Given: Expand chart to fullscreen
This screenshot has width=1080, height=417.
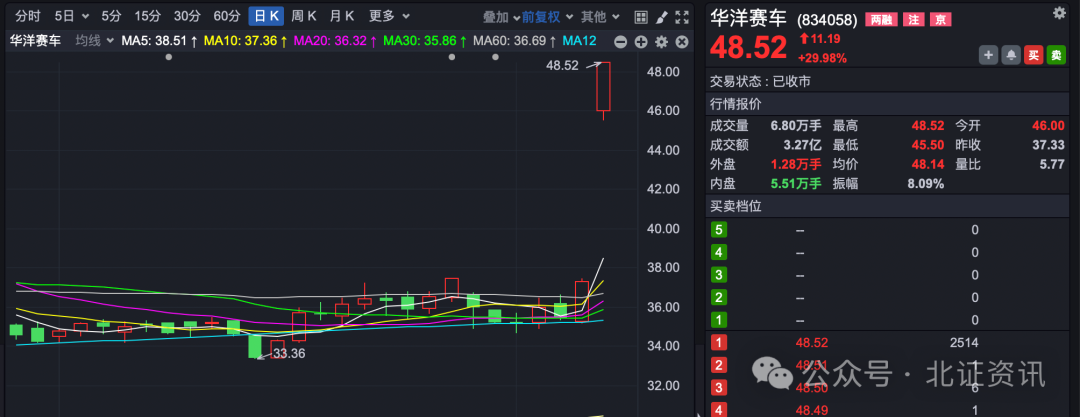Looking at the screenshot, I should tap(682, 17).
